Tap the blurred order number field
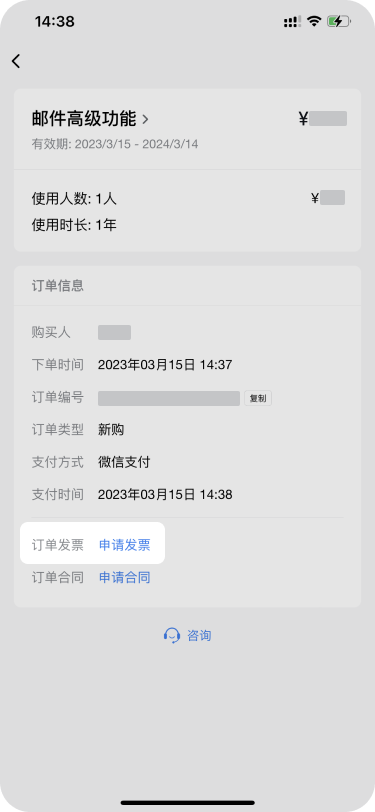This screenshot has height=812, width=375. [169, 398]
